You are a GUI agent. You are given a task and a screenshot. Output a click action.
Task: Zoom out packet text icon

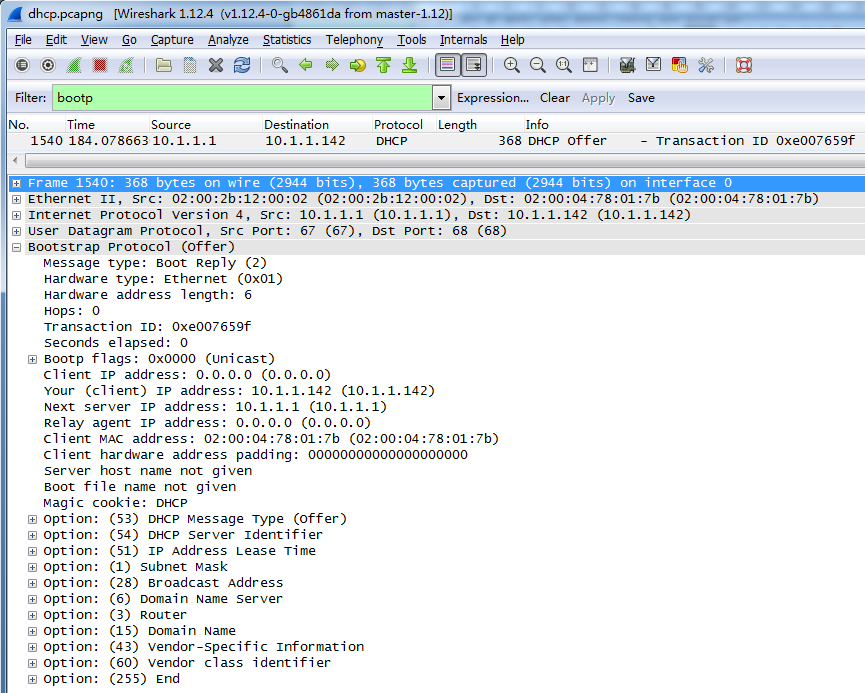(x=537, y=65)
